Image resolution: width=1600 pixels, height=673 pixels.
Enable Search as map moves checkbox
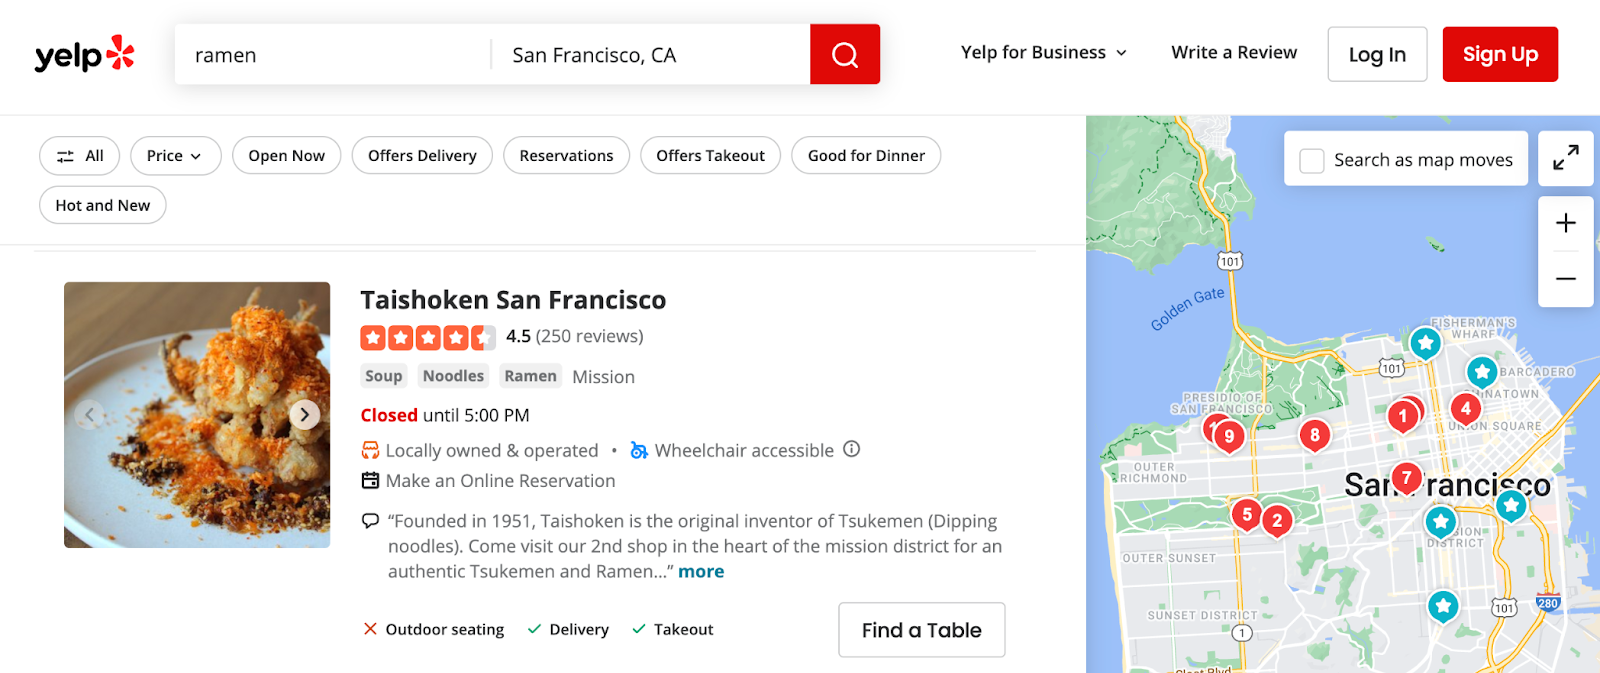(x=1311, y=160)
